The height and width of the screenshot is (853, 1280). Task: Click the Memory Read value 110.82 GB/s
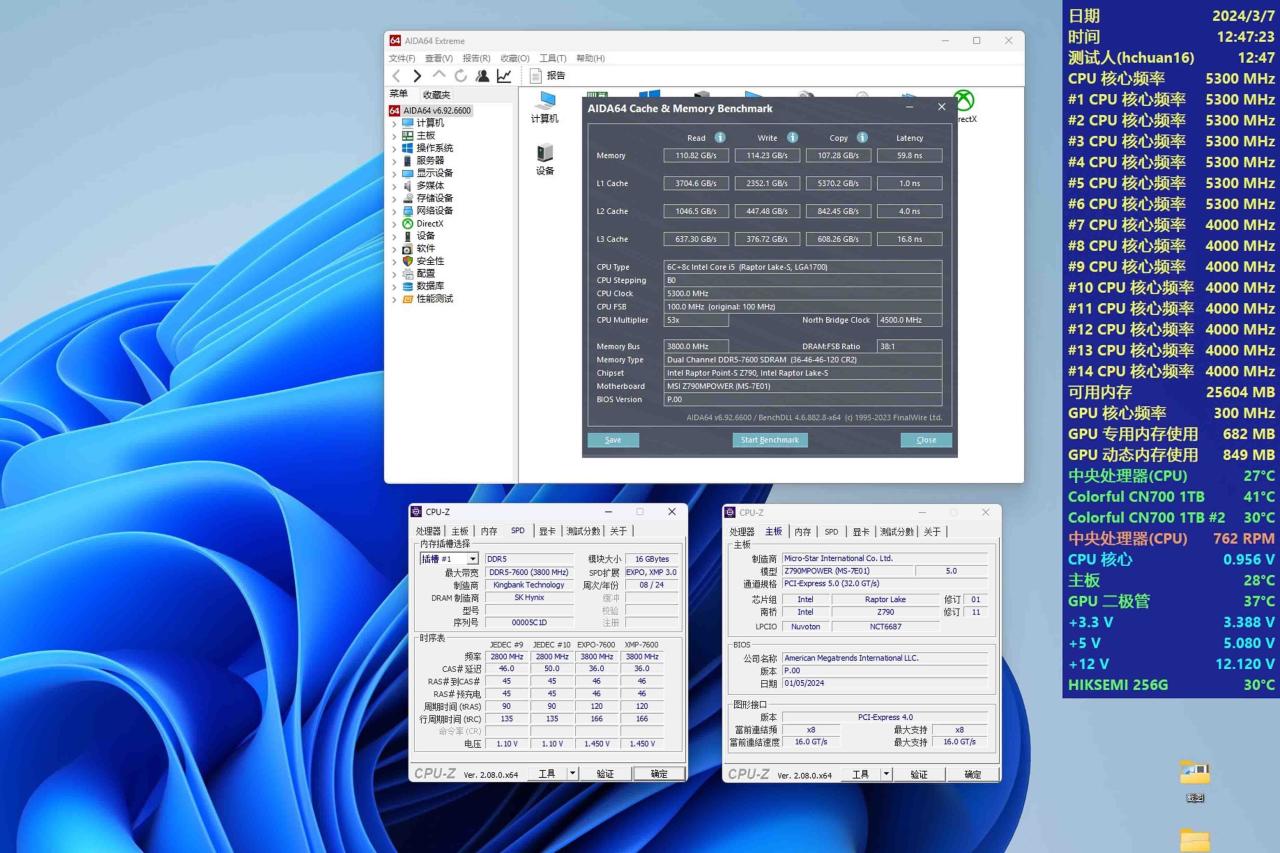click(696, 156)
